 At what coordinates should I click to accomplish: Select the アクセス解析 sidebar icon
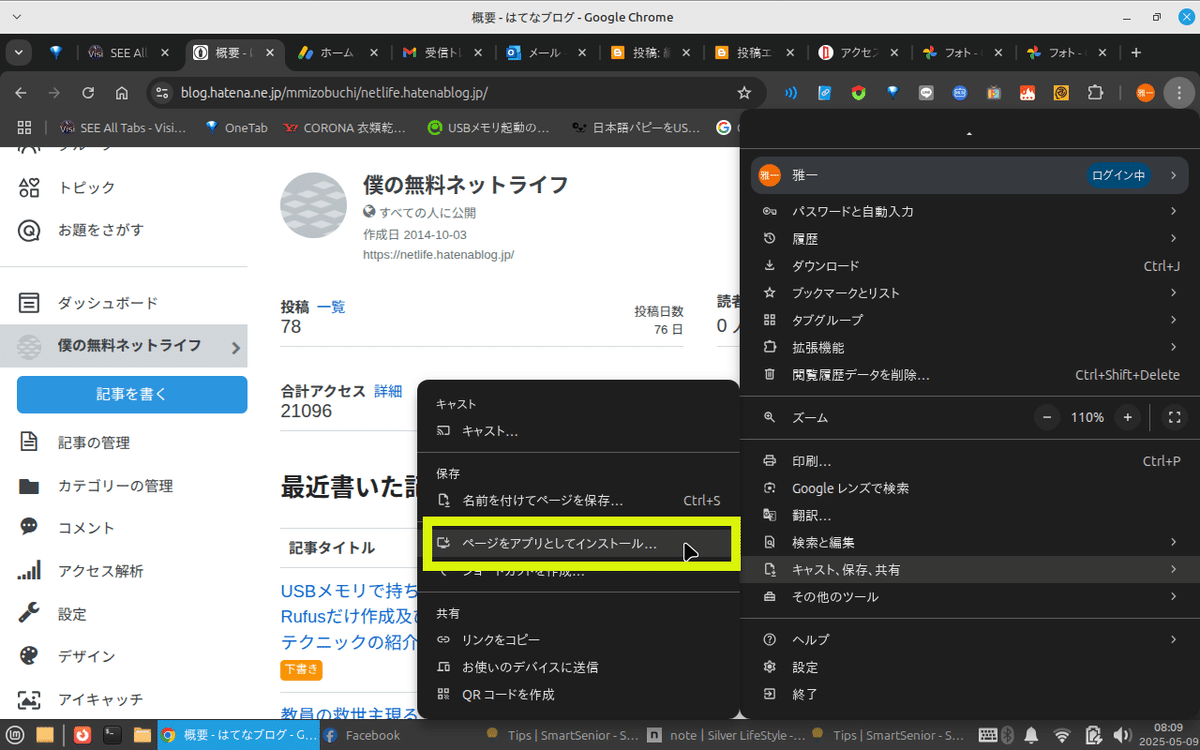pos(28,570)
